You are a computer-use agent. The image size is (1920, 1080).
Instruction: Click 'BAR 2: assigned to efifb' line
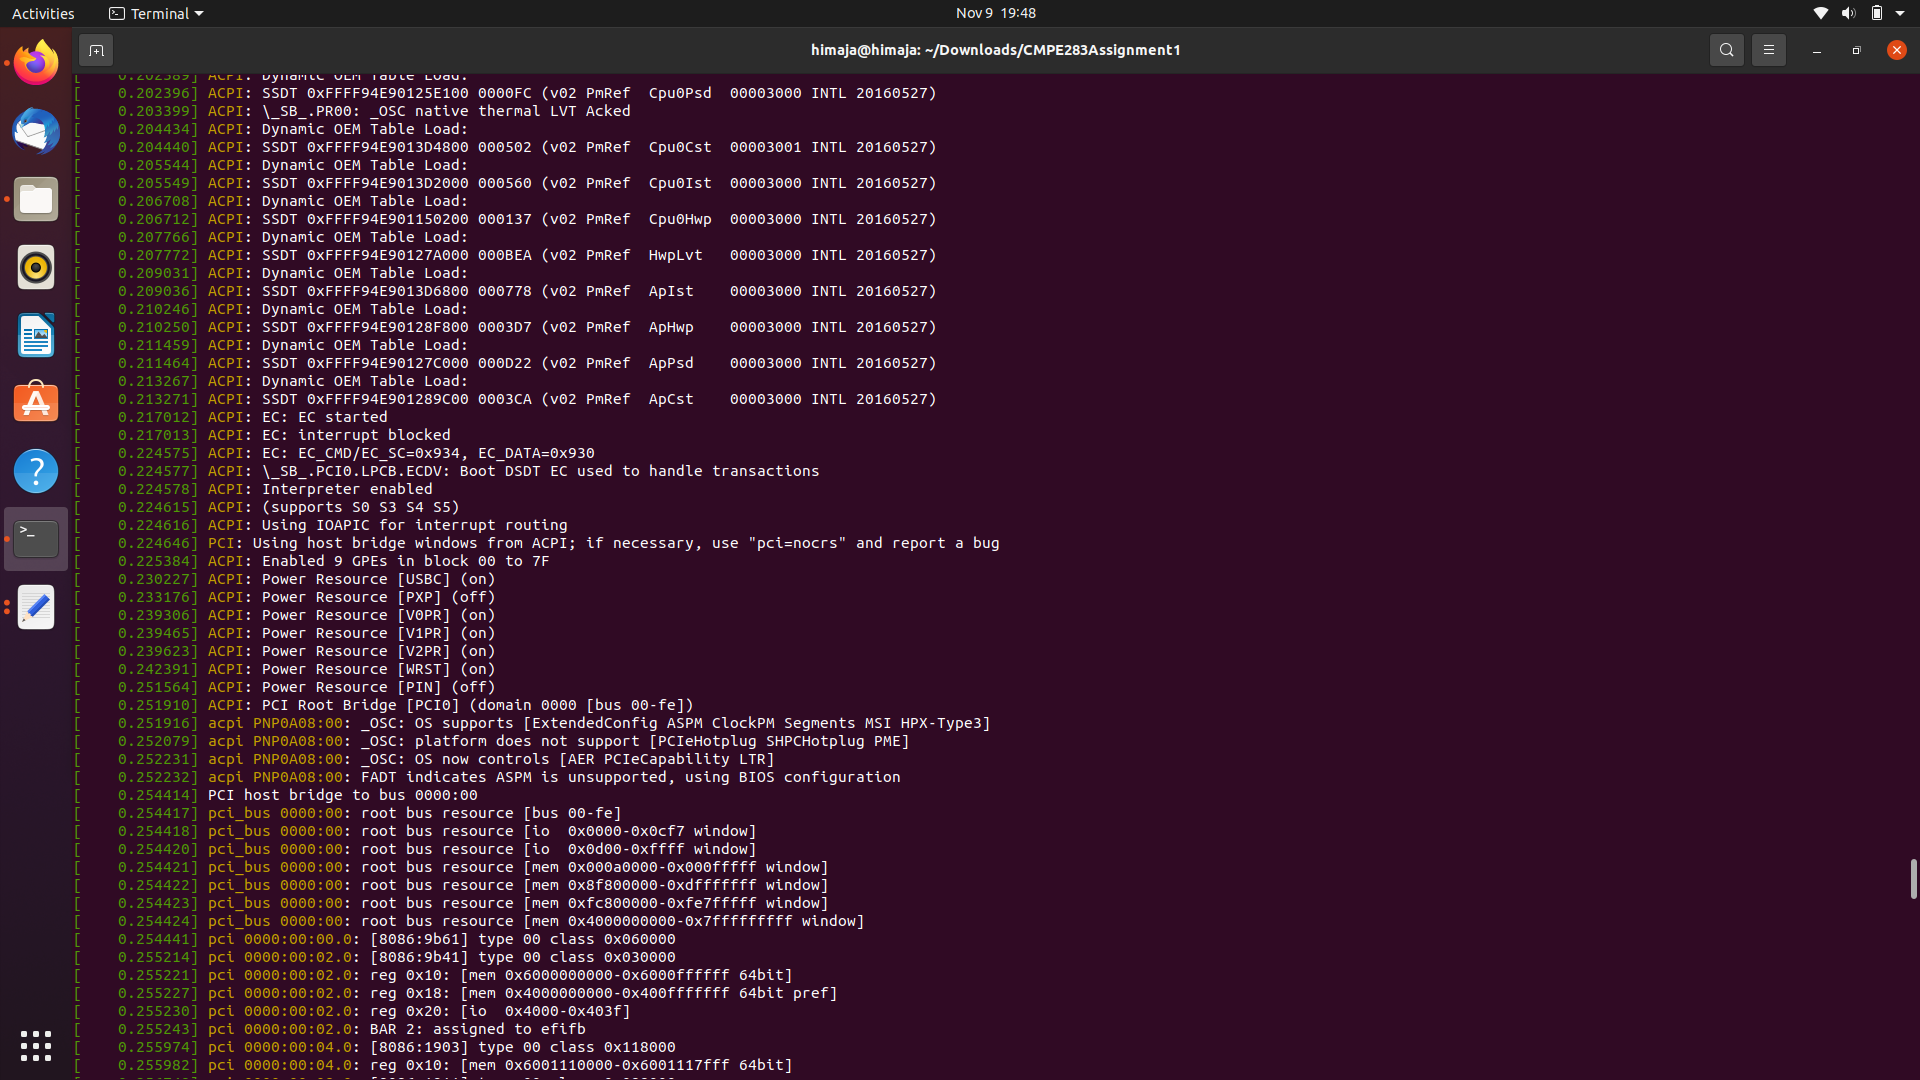(477, 1029)
